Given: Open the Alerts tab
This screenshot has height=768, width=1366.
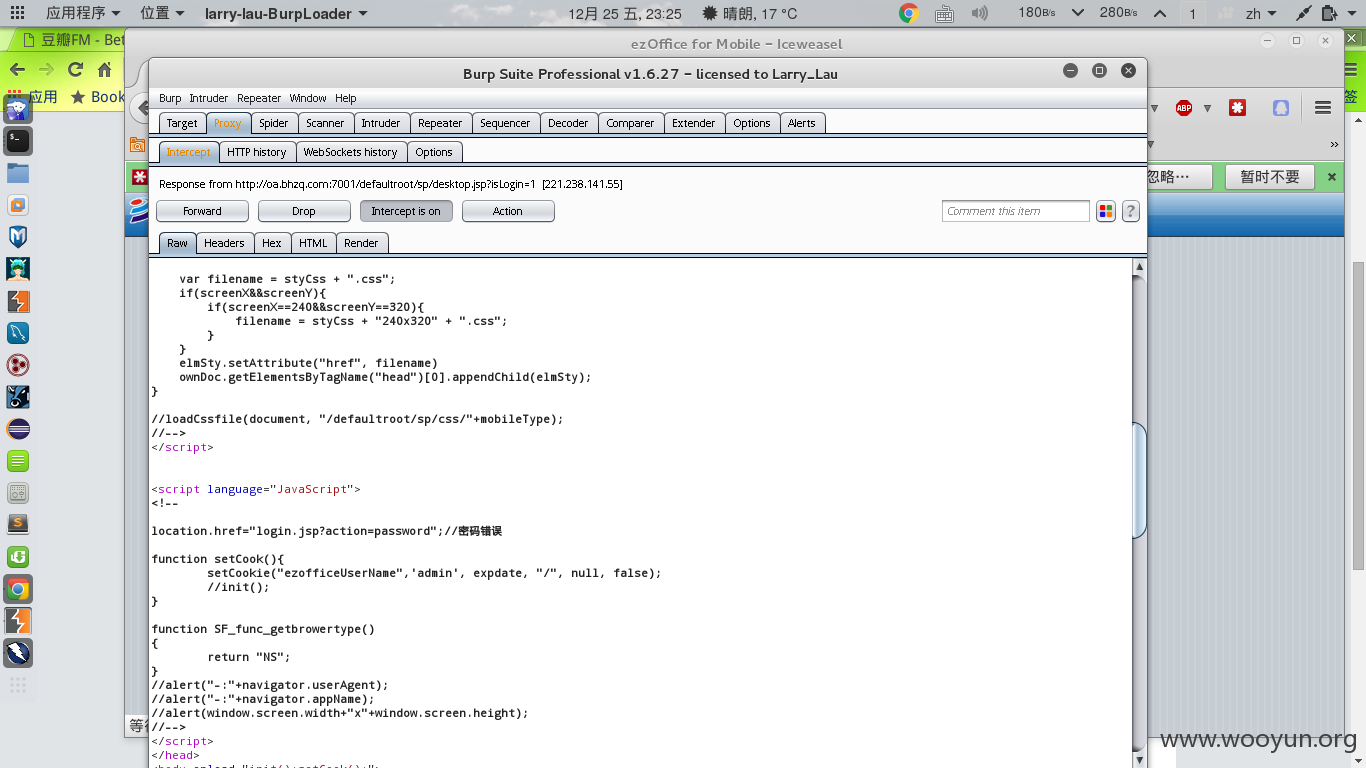Looking at the screenshot, I should click(802, 123).
